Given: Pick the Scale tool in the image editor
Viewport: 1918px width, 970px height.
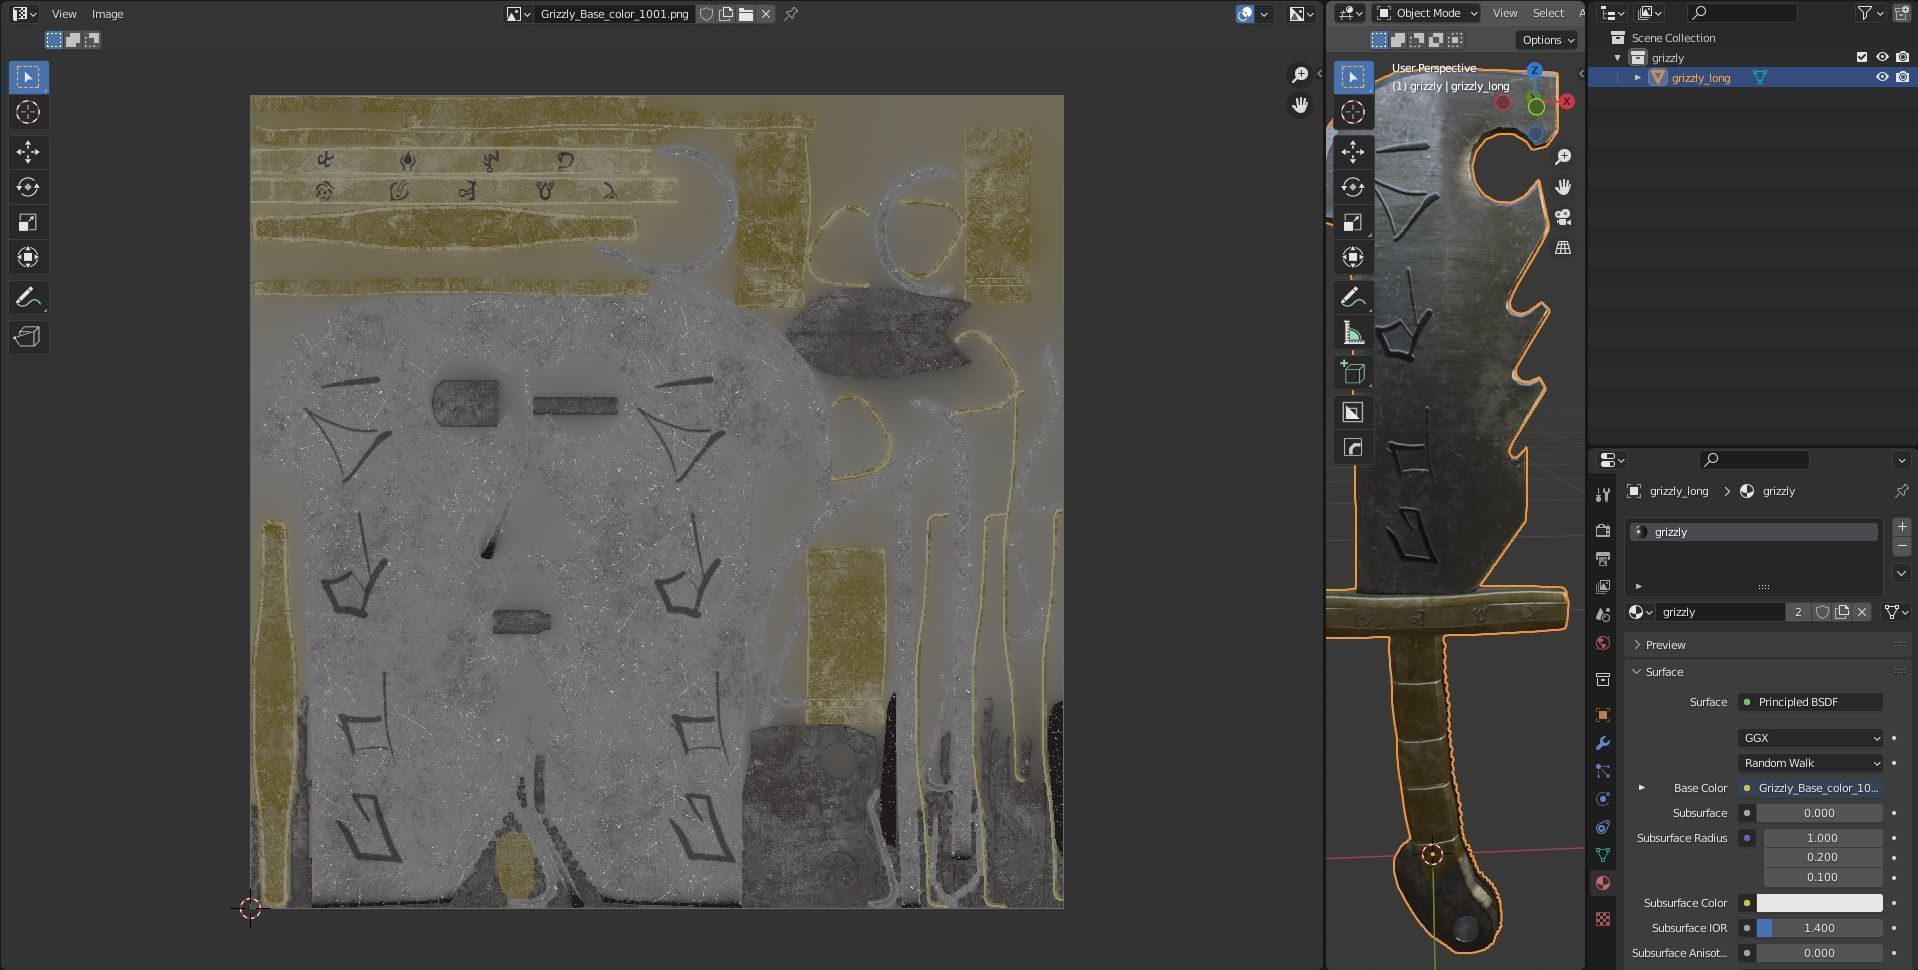Looking at the screenshot, I should pyautogui.click(x=28, y=222).
